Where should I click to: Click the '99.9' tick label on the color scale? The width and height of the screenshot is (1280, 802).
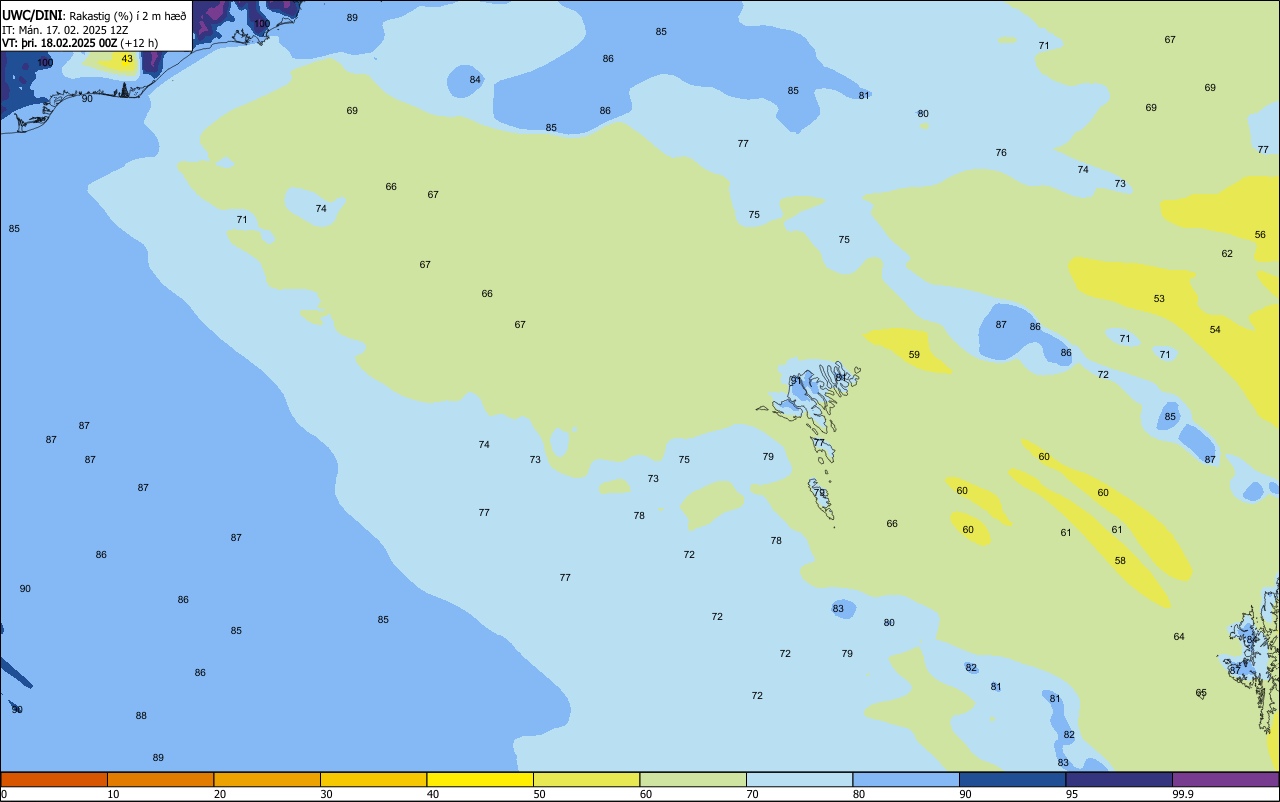pos(1182,794)
